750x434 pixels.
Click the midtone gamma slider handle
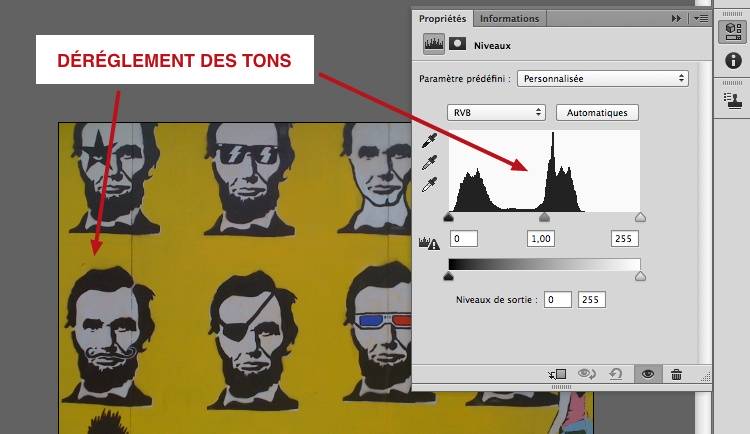544,218
